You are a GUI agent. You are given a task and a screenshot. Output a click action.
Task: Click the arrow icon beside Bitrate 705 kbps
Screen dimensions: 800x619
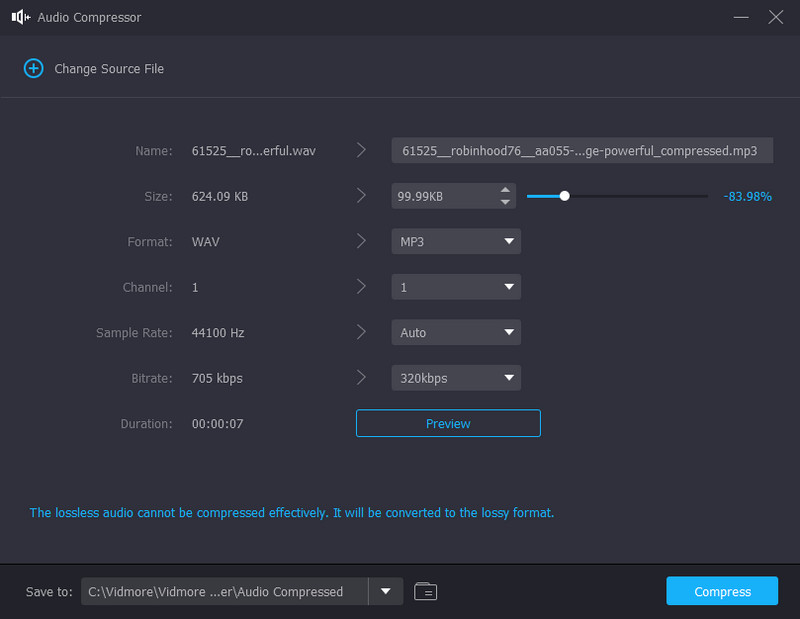pyautogui.click(x=361, y=378)
